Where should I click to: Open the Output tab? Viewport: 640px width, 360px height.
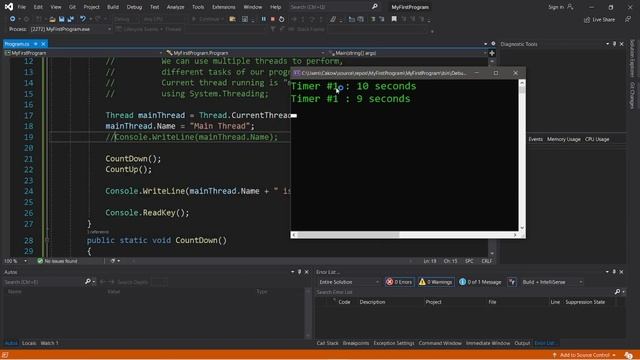click(x=522, y=343)
